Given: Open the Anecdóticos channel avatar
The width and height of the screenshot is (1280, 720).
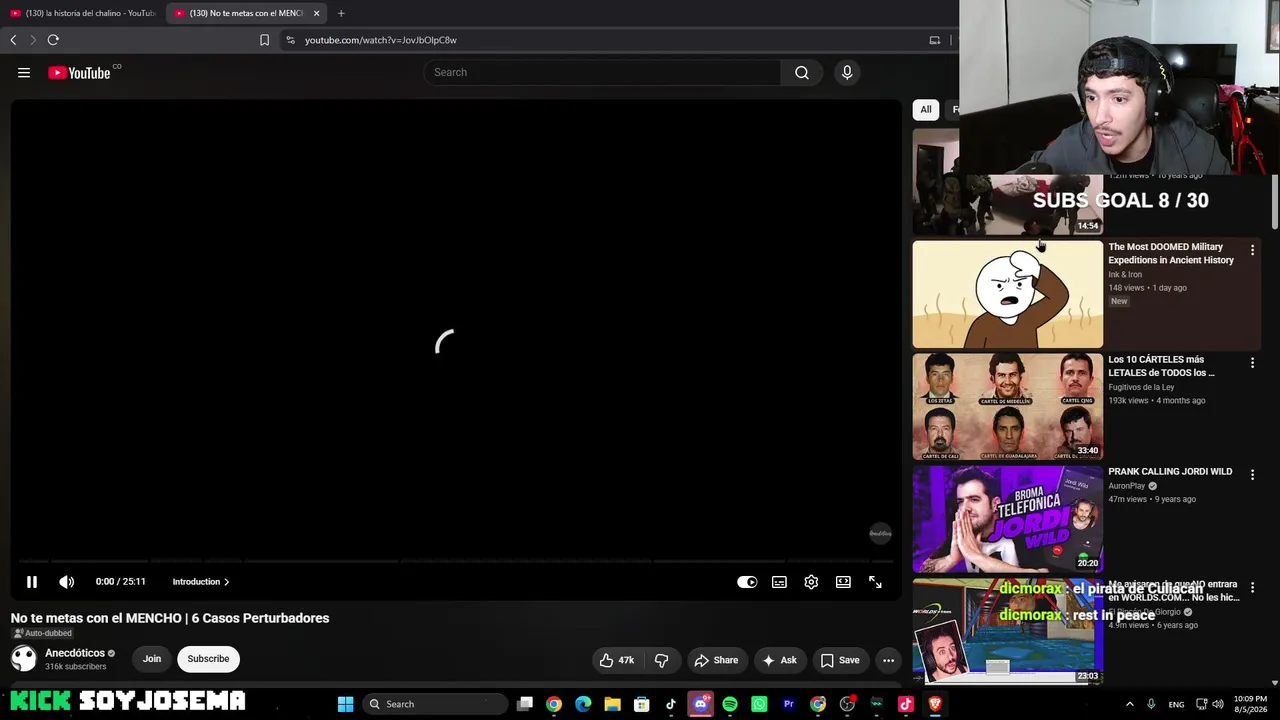Looking at the screenshot, I should click(x=24, y=658).
